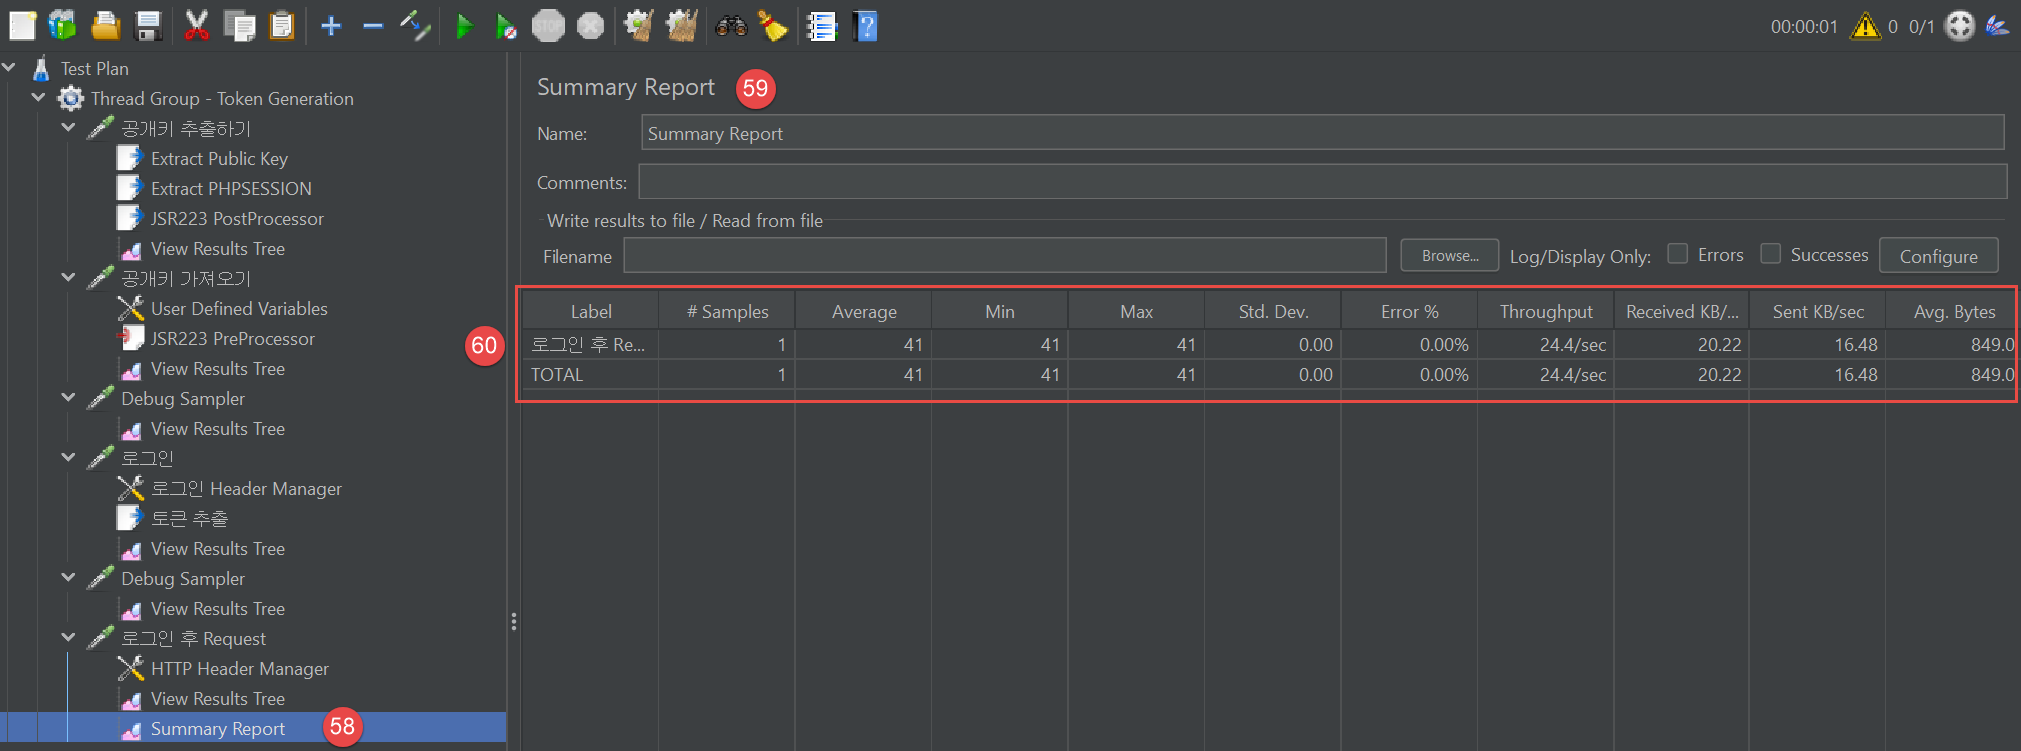Click the Label column header

(x=591, y=311)
